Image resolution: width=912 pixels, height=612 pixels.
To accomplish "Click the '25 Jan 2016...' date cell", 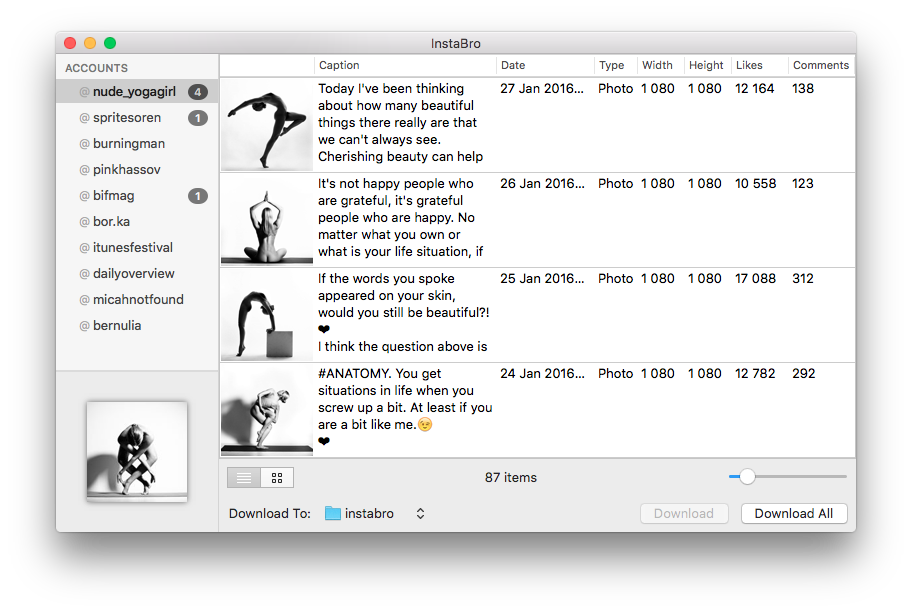I will point(542,279).
